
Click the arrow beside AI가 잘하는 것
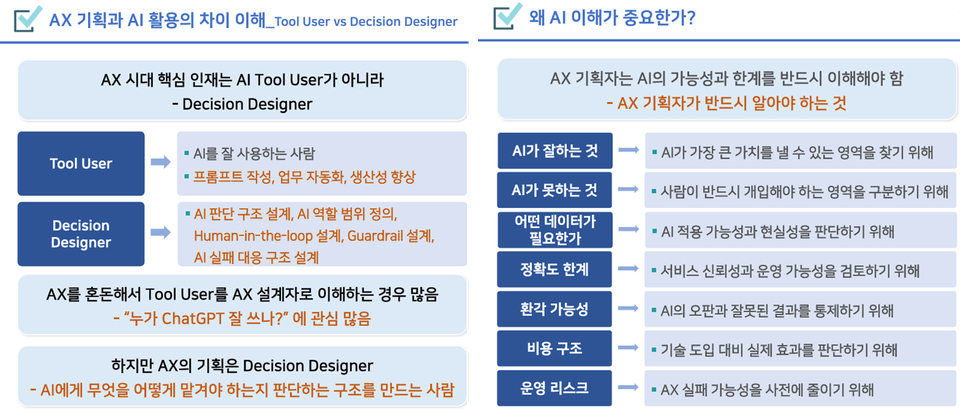[628, 149]
